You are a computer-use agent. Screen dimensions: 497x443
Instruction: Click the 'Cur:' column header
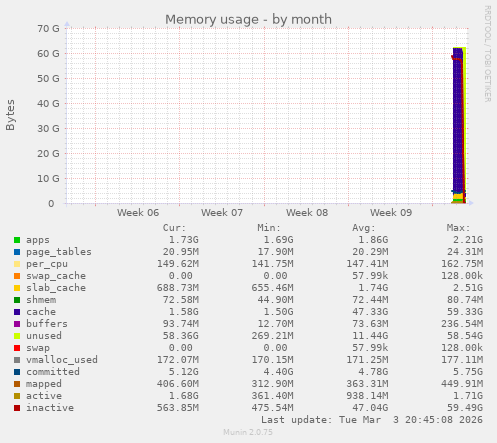pyautogui.click(x=174, y=228)
